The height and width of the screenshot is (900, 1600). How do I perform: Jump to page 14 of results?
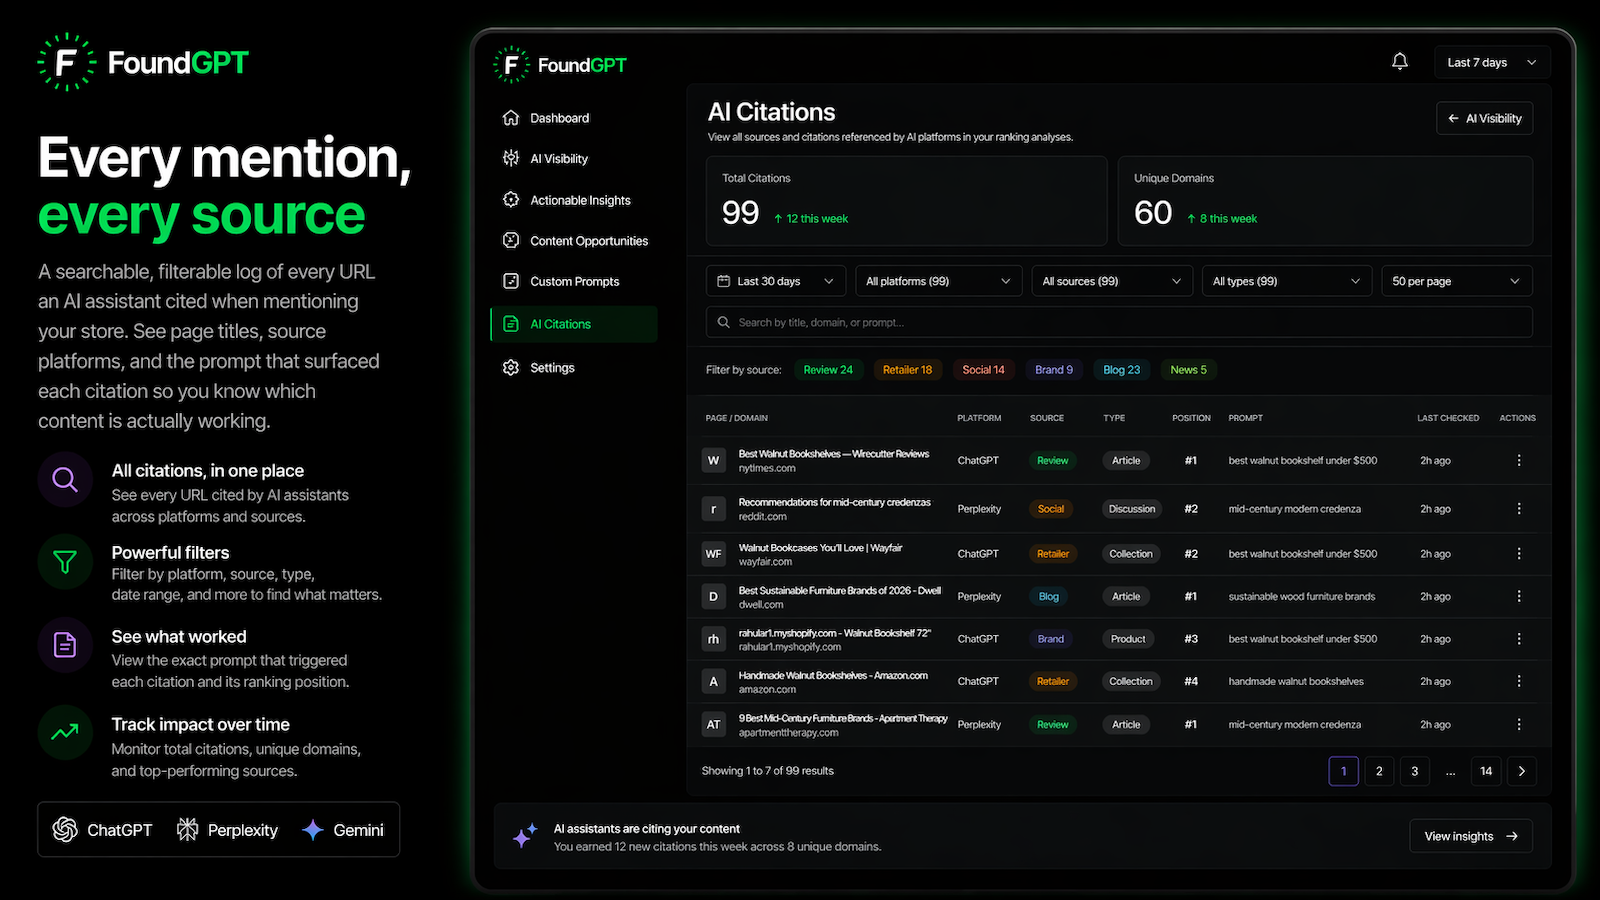pos(1486,771)
